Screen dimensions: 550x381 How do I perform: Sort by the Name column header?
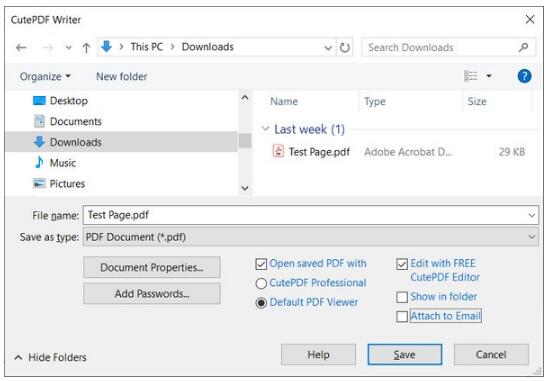284,101
